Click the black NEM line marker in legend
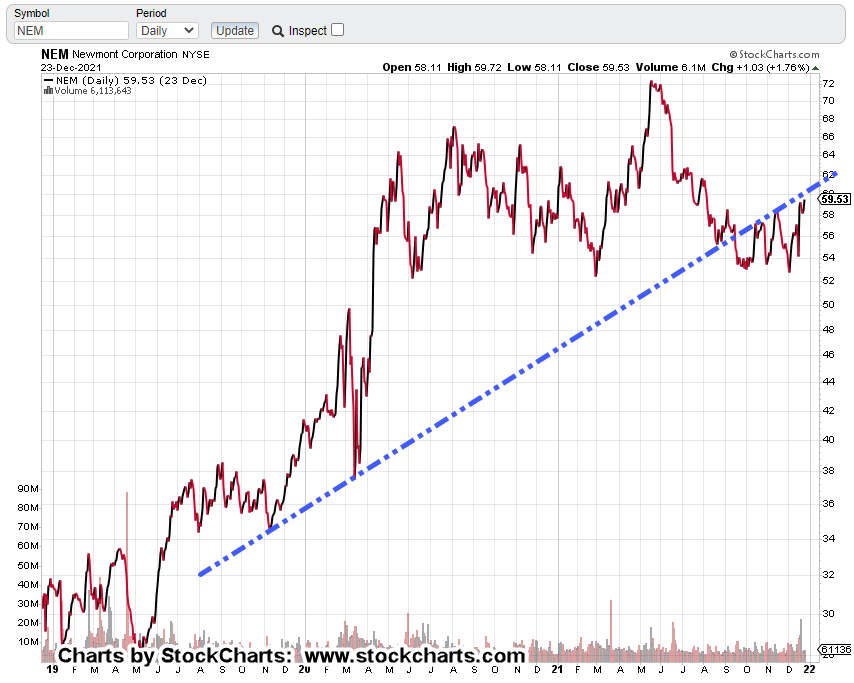Screen dimensions: 854x683 48,80
